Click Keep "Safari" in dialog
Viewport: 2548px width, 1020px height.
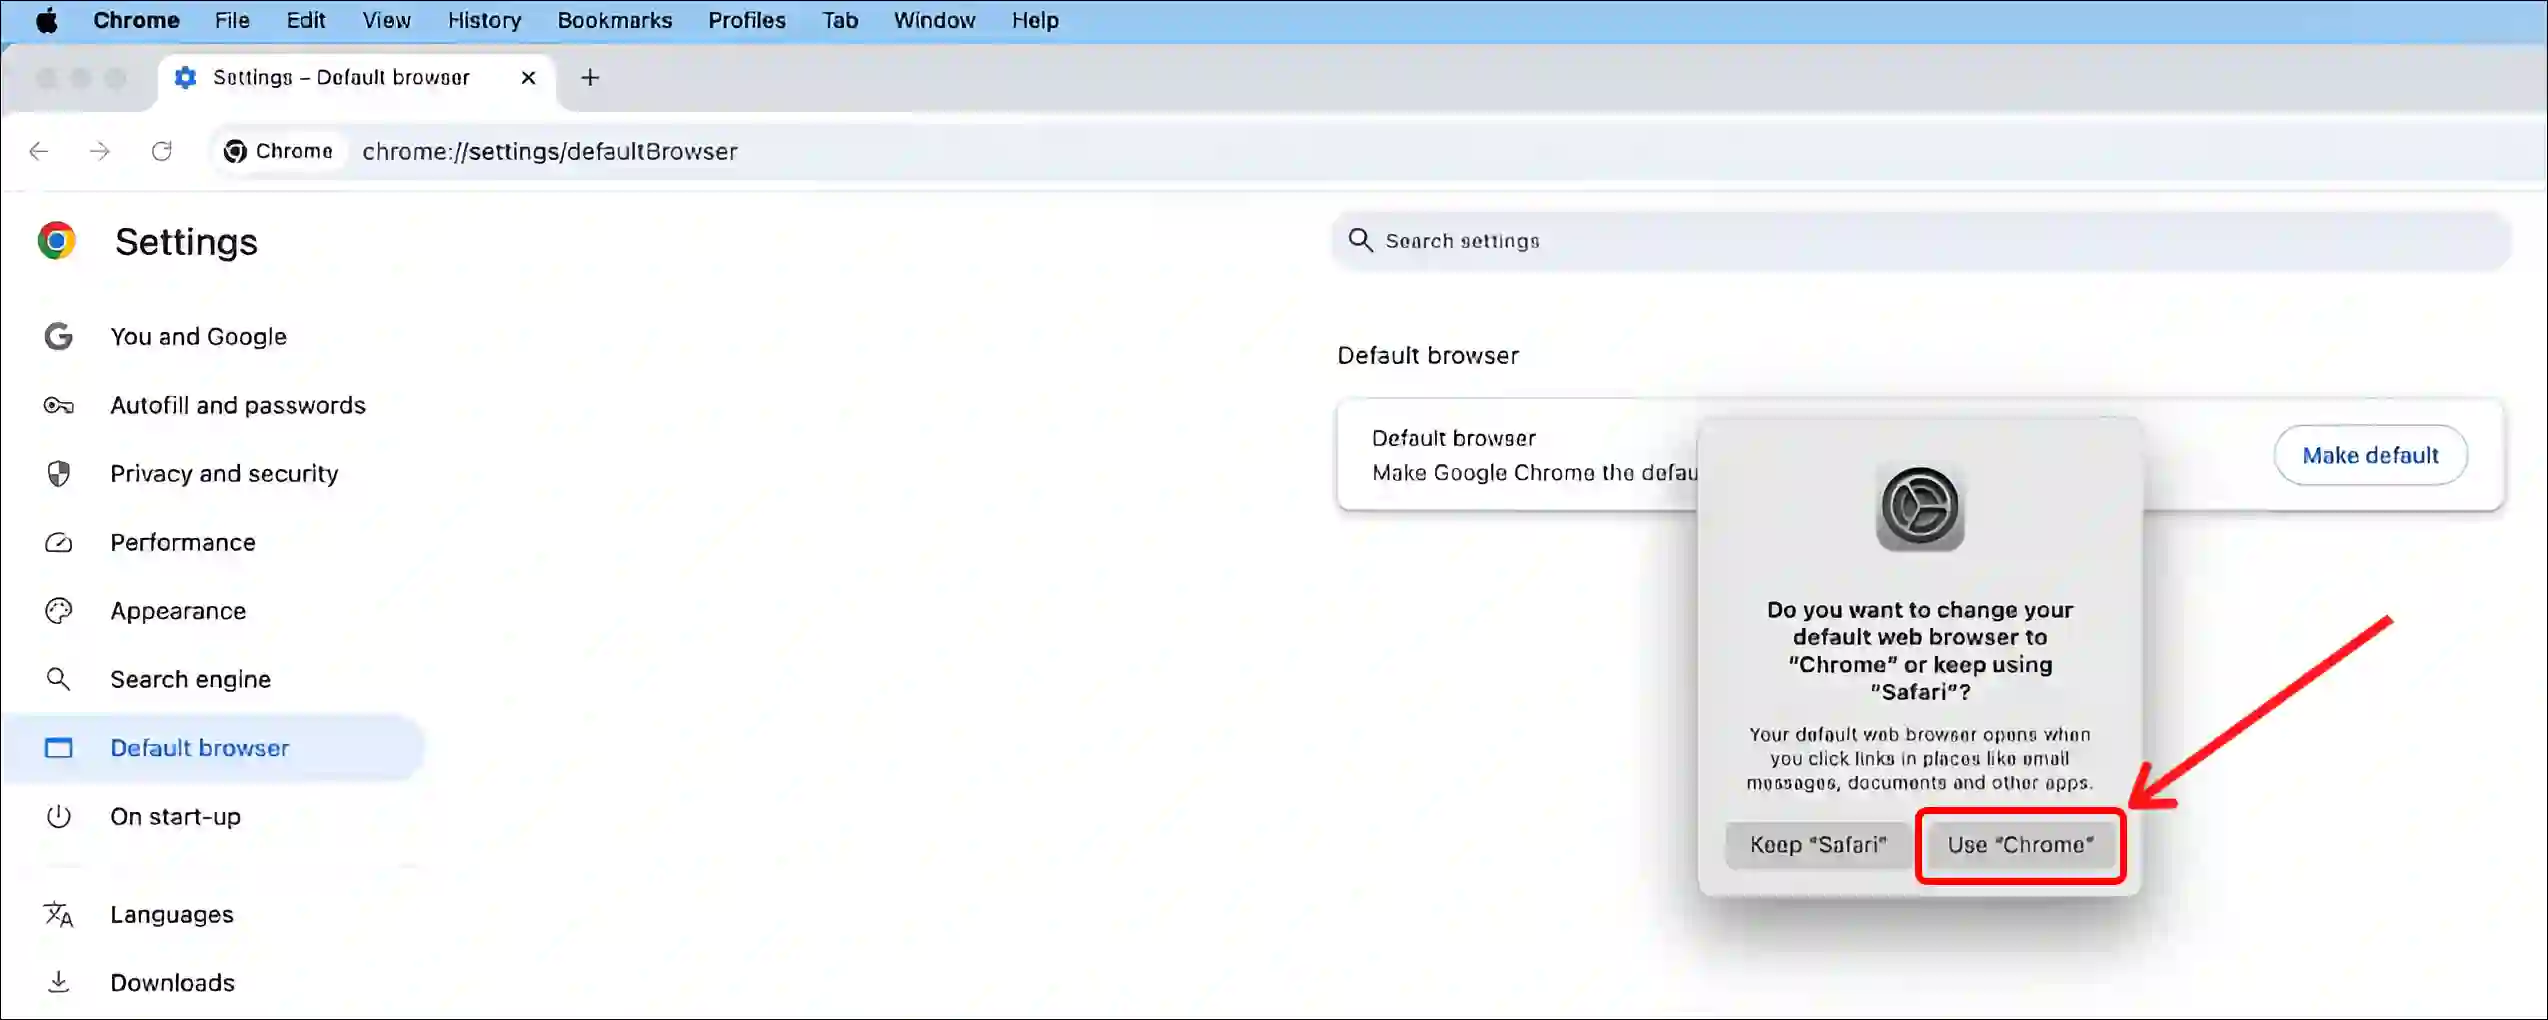coord(1818,845)
